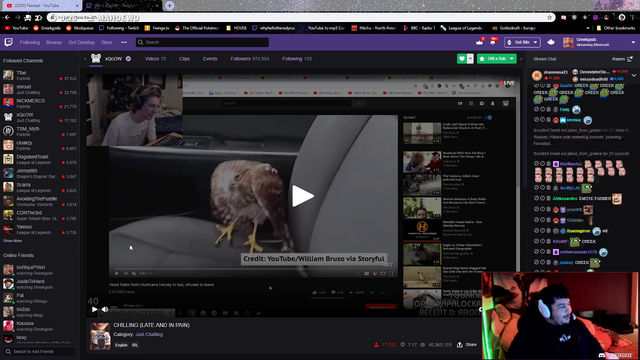This screenshot has height=360, width=640.
Task: Click Show More under followed channels
Action: tap(13, 241)
